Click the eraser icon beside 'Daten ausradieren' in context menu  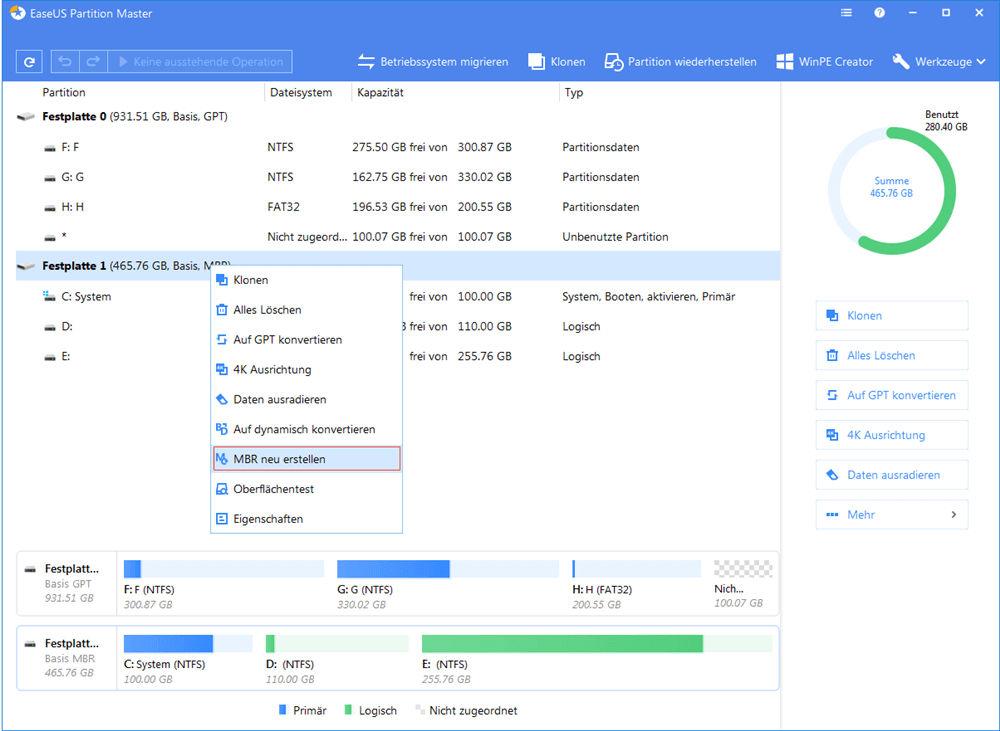click(x=222, y=399)
